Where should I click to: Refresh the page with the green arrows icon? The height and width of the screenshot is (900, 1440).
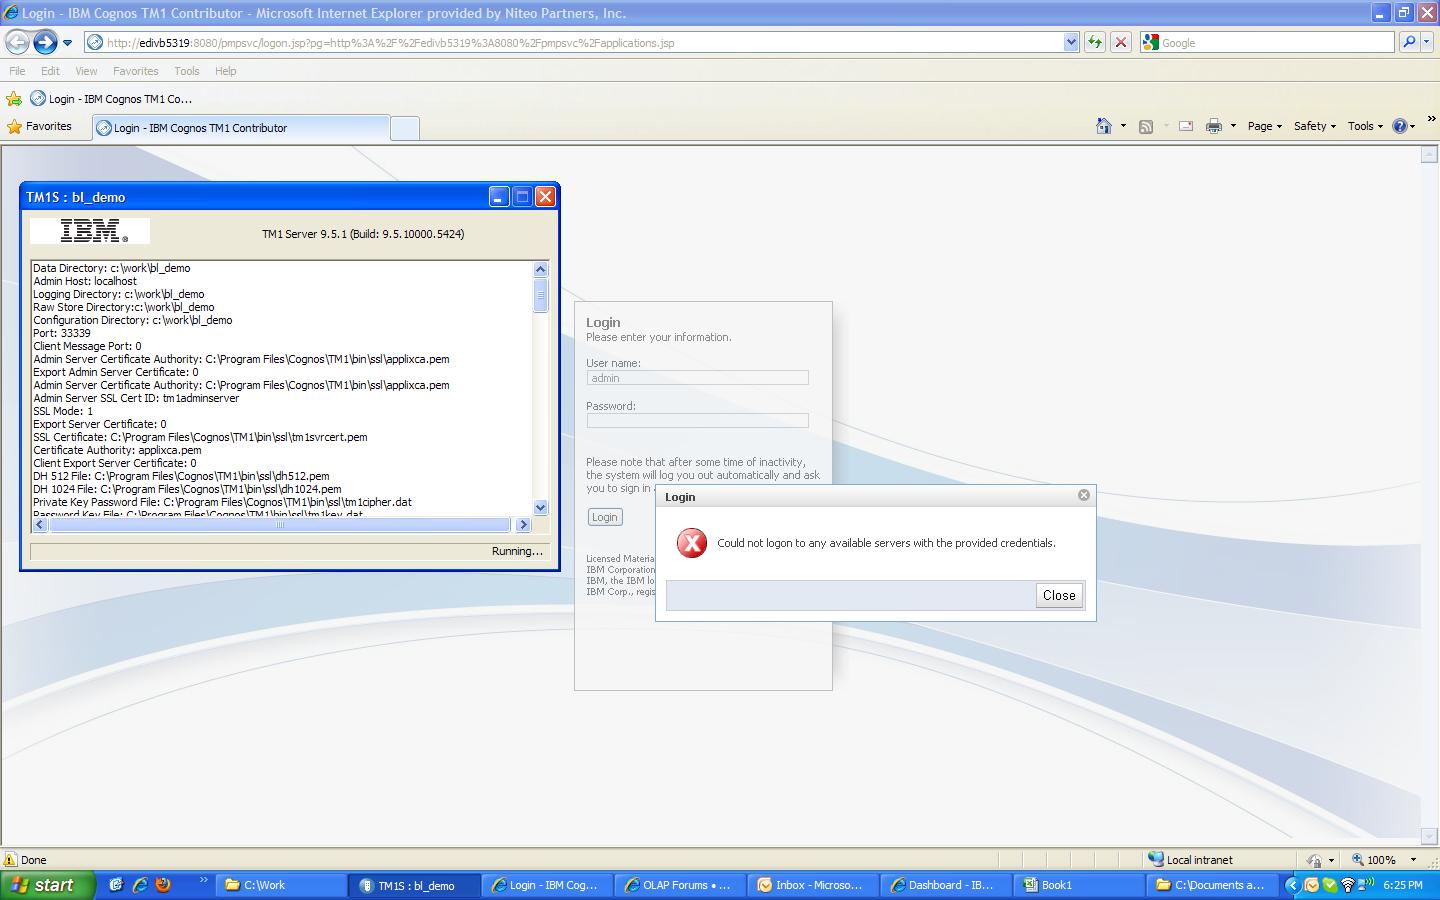(1095, 42)
